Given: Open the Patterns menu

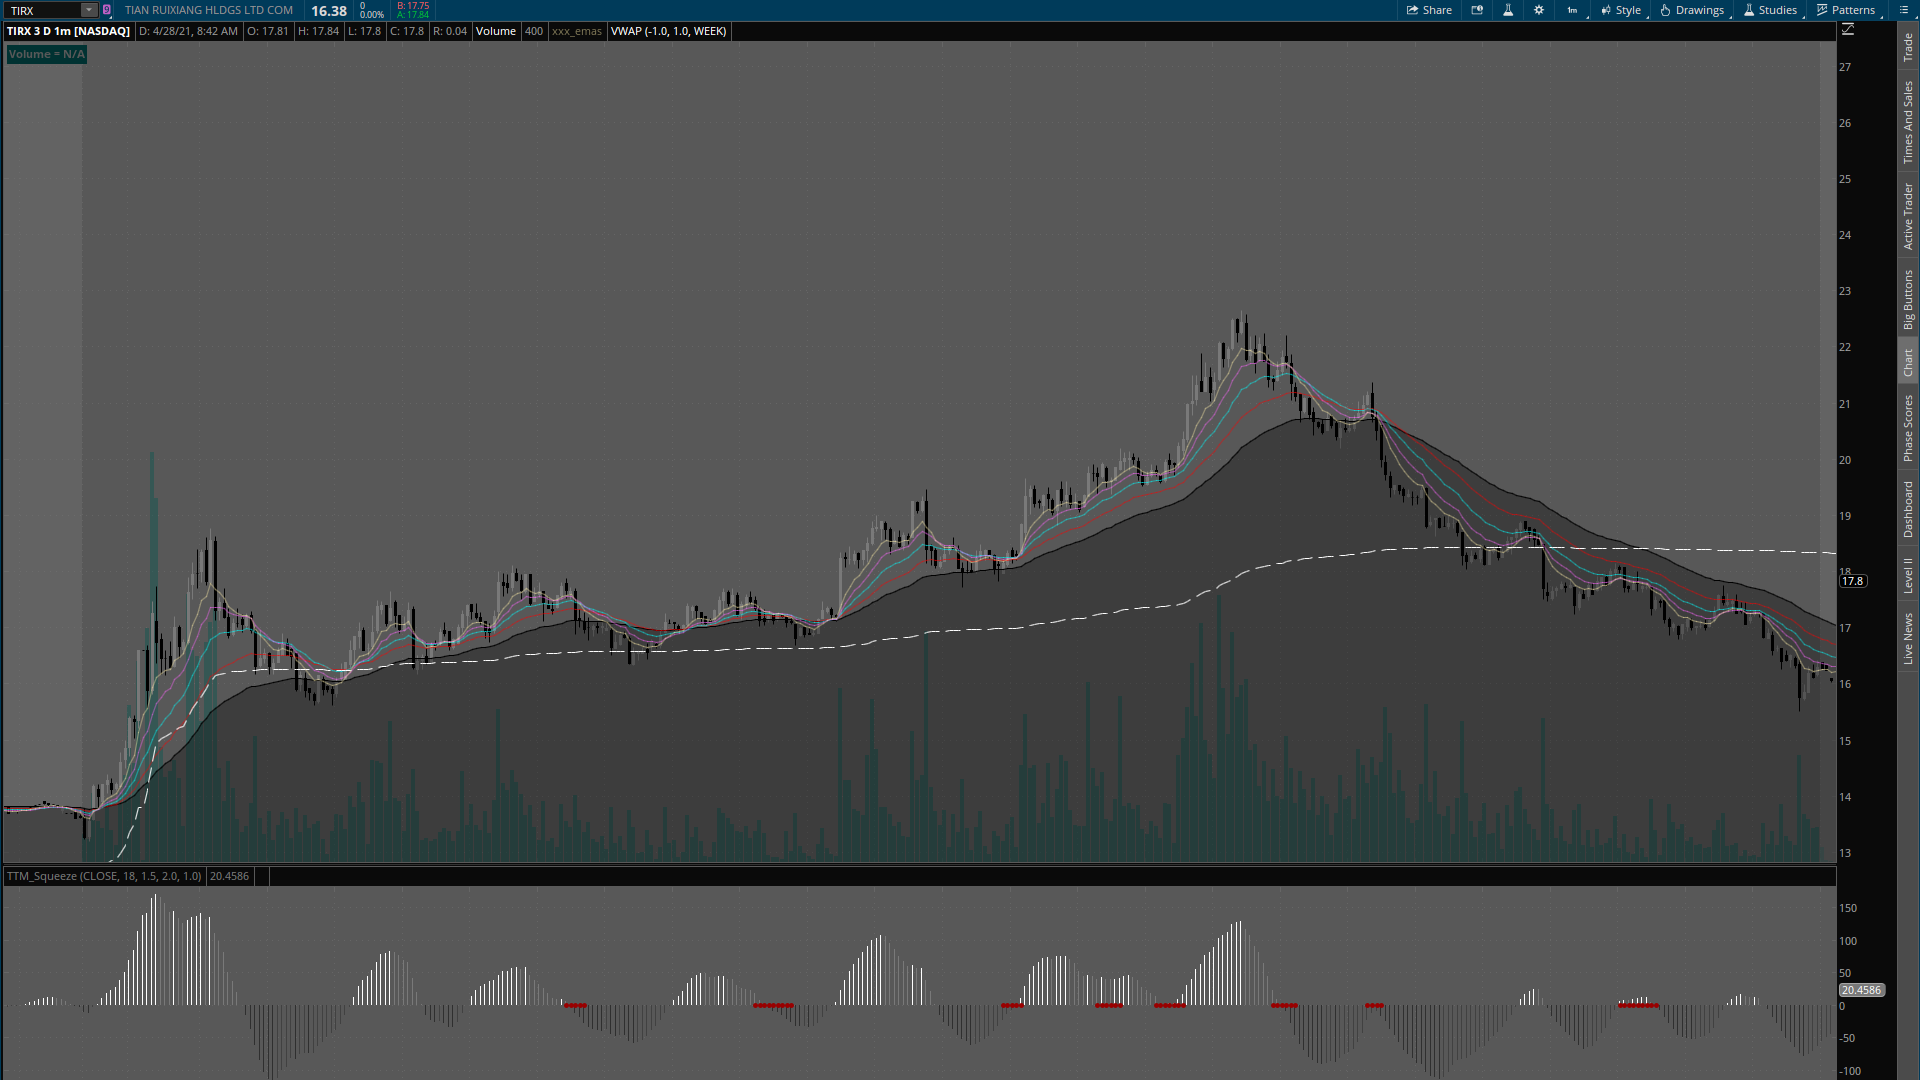Looking at the screenshot, I should click(x=1846, y=10).
